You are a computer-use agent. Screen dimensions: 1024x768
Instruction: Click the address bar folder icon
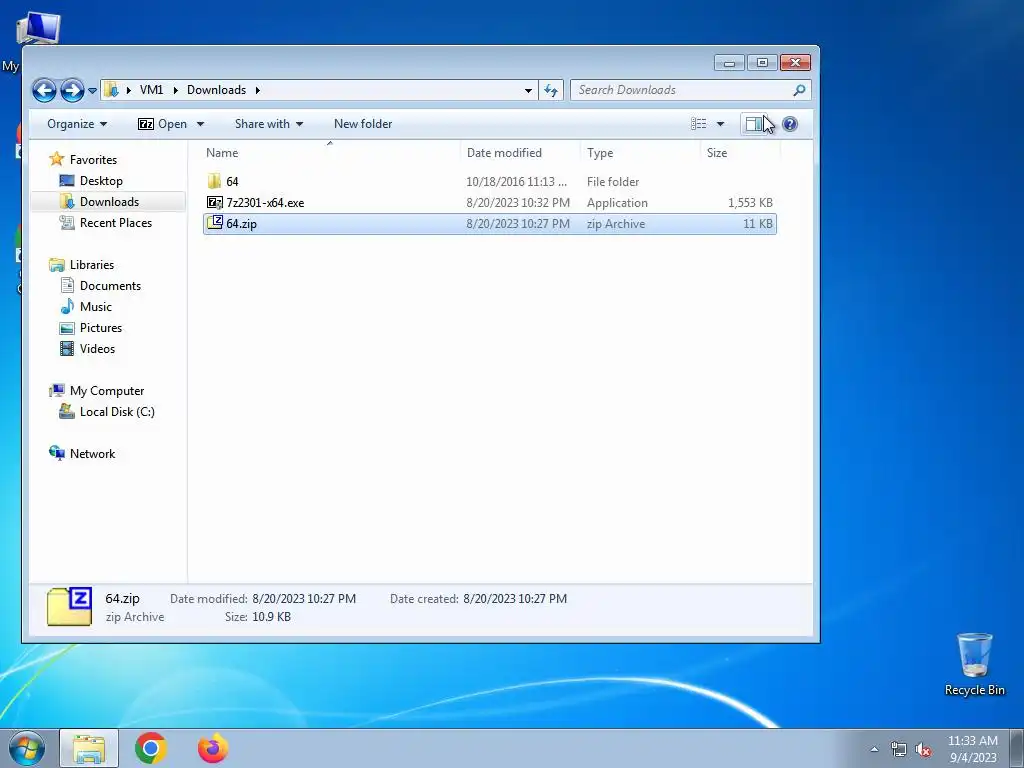click(112, 90)
